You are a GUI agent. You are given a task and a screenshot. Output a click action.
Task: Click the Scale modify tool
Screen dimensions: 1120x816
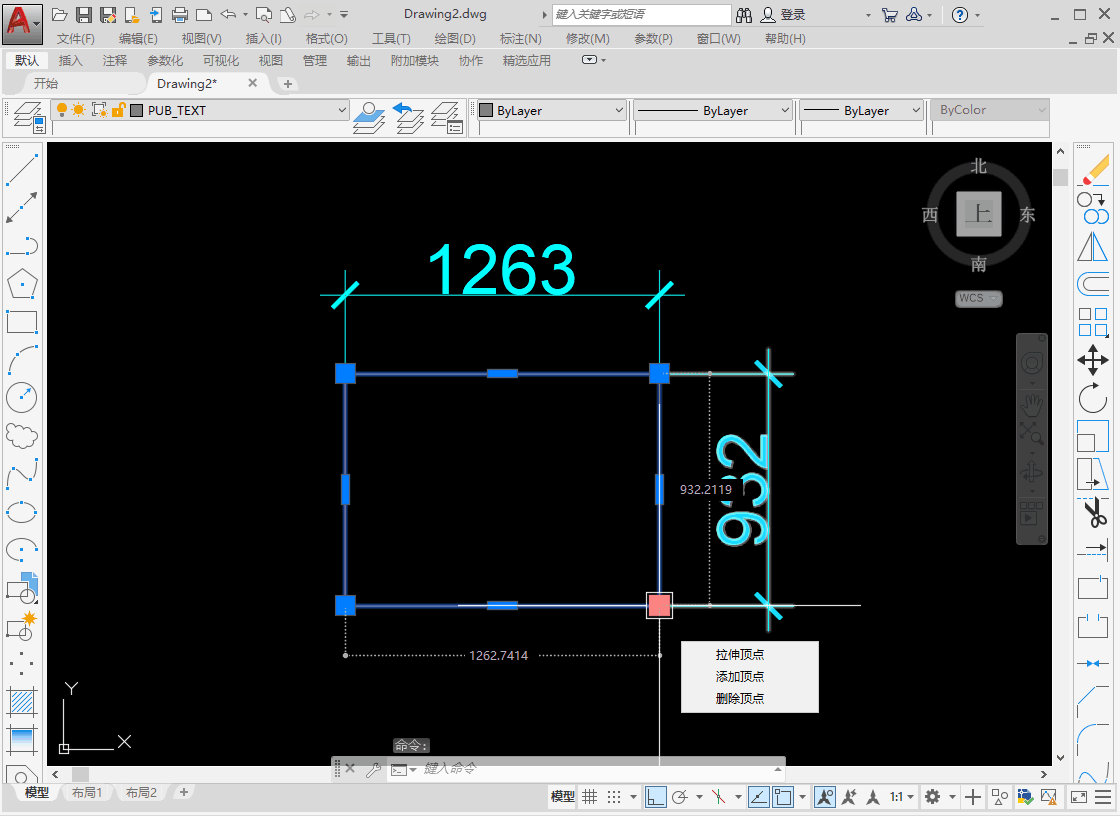[x=1093, y=436]
